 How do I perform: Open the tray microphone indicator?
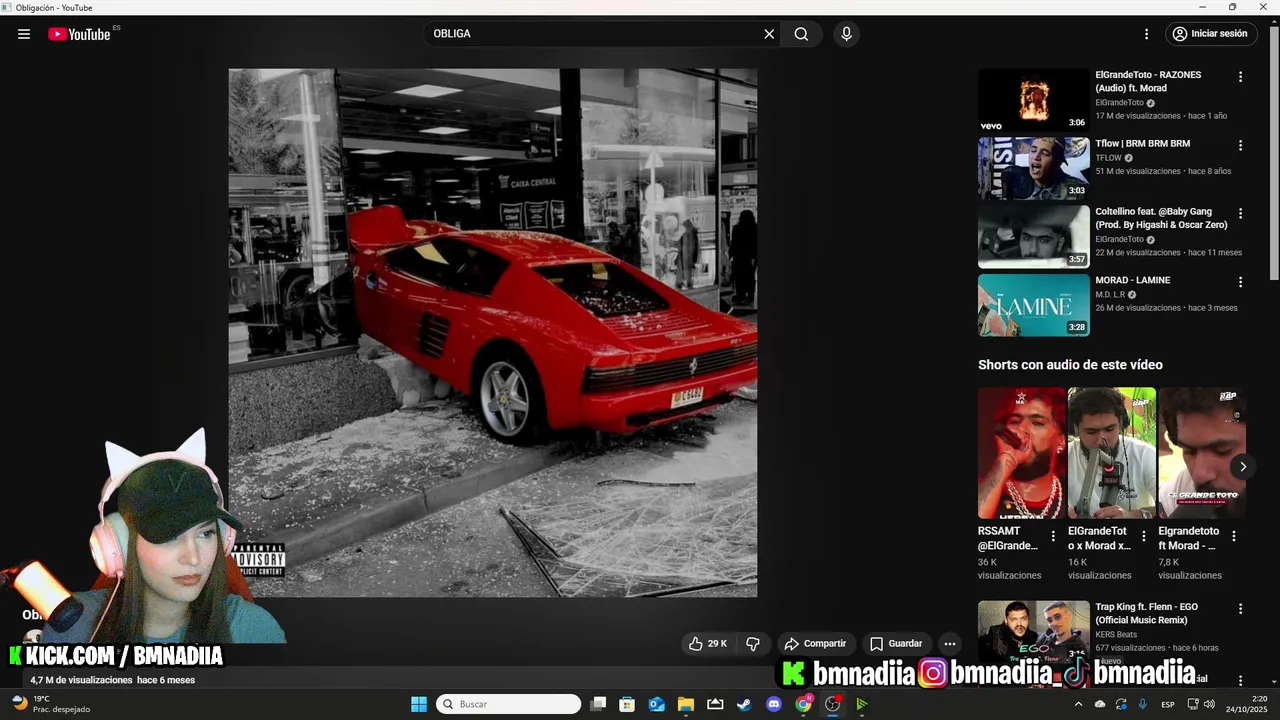pos(1142,704)
